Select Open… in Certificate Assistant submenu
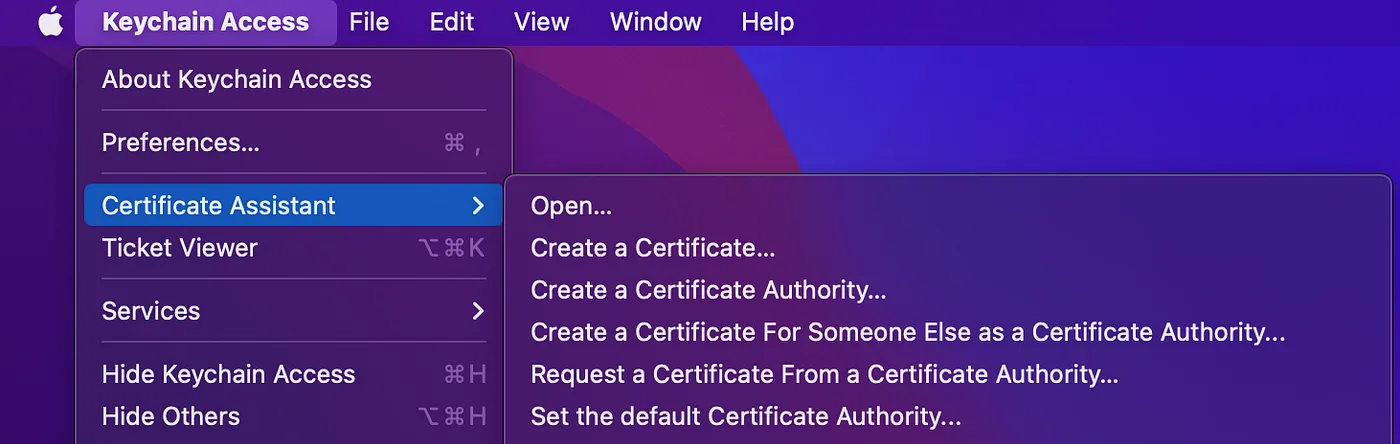The height and width of the screenshot is (444, 1400). (948, 206)
